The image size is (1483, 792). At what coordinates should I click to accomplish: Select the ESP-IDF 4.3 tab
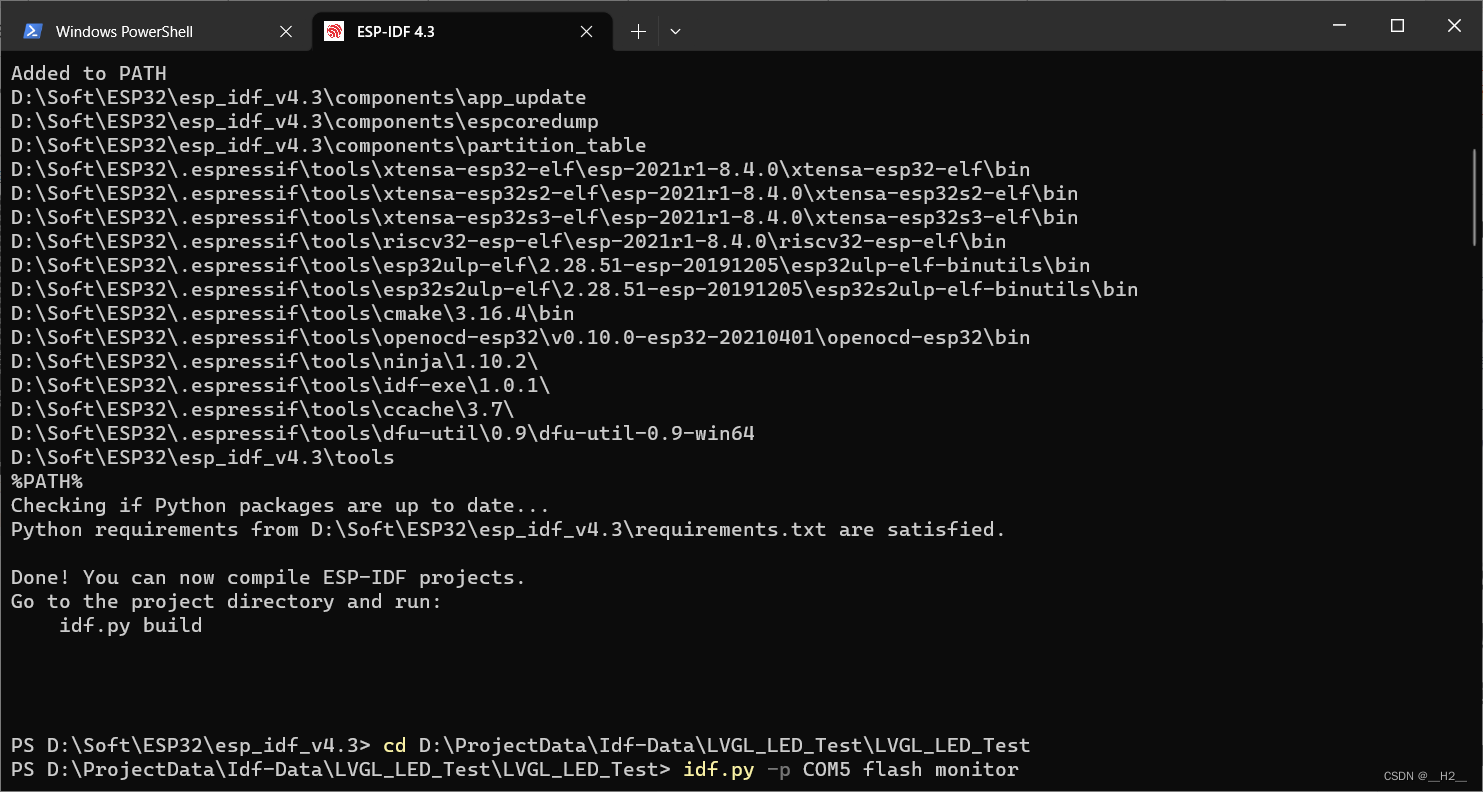point(461,31)
